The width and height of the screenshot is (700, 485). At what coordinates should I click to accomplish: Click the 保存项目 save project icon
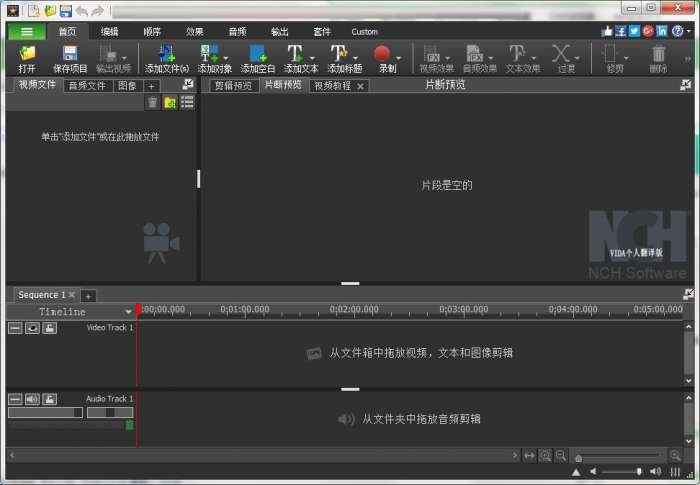(x=70, y=53)
